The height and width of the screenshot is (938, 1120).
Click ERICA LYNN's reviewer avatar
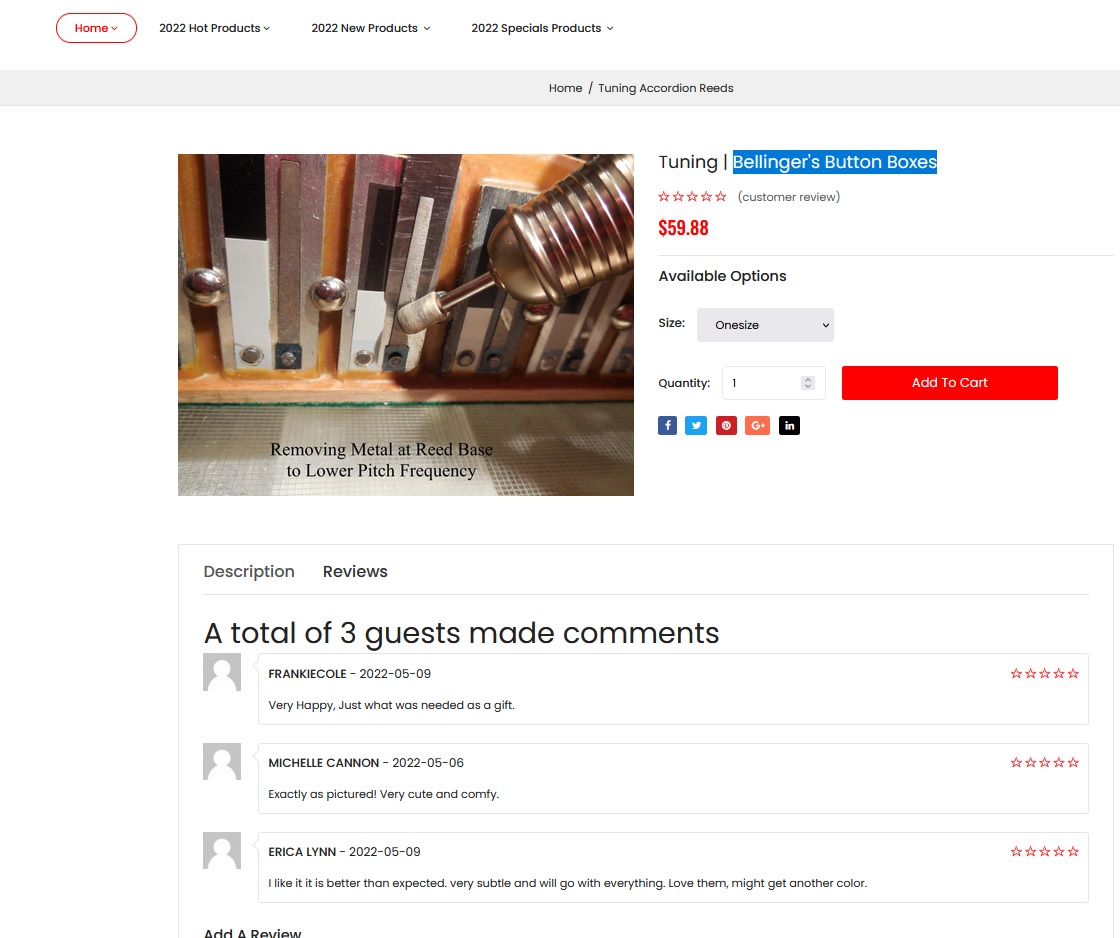point(222,850)
